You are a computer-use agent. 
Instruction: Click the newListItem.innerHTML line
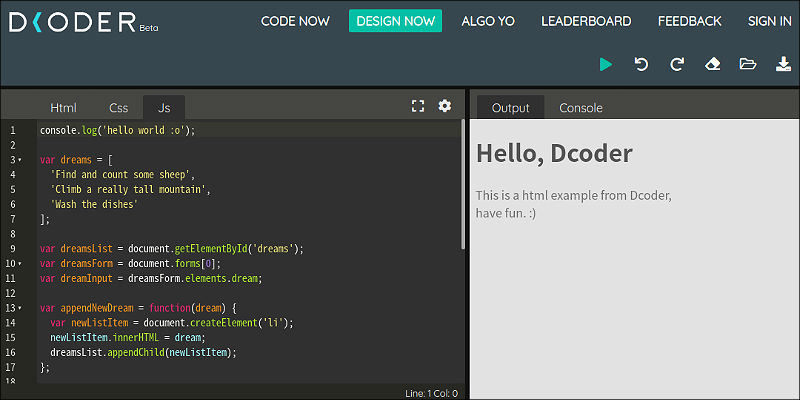[128, 338]
